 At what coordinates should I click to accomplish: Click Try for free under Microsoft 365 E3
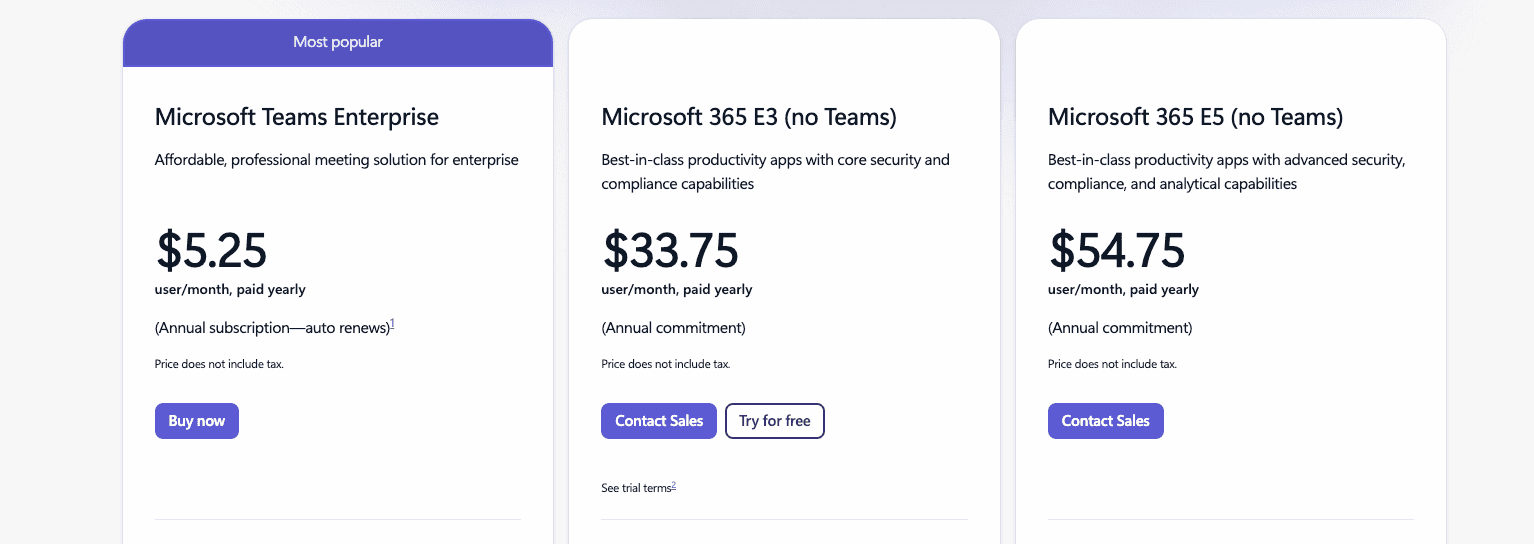click(775, 421)
